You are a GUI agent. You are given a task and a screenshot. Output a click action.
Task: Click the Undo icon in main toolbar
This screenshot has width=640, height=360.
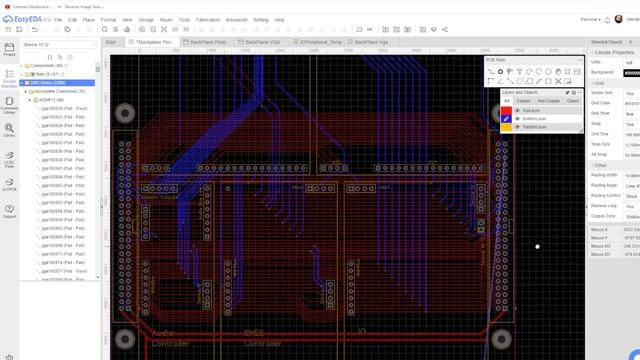[x=35, y=29]
